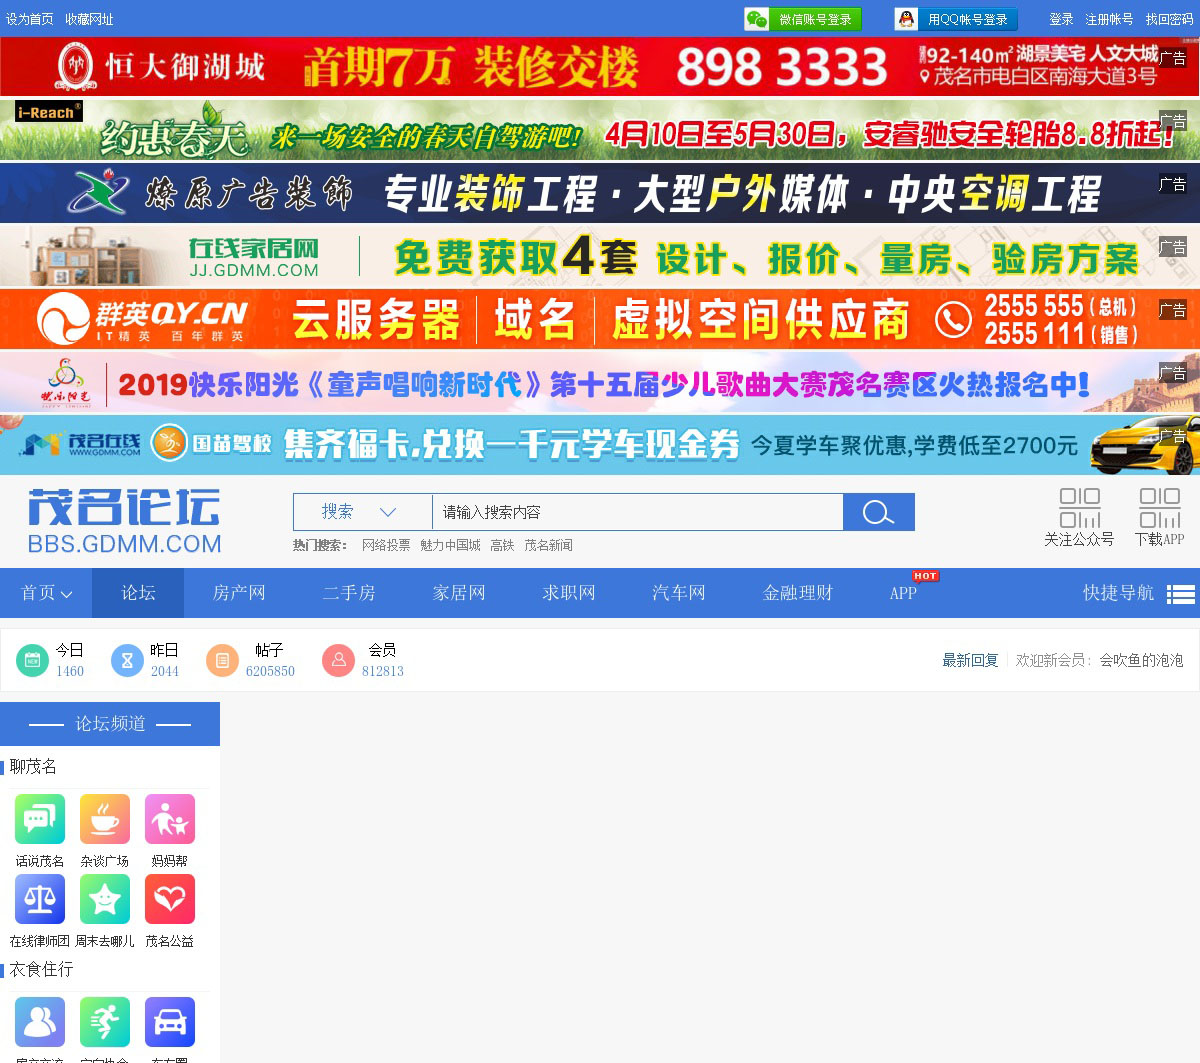Click the 找回密码 link
The height and width of the screenshot is (1063, 1200).
pyautogui.click(x=1169, y=19)
